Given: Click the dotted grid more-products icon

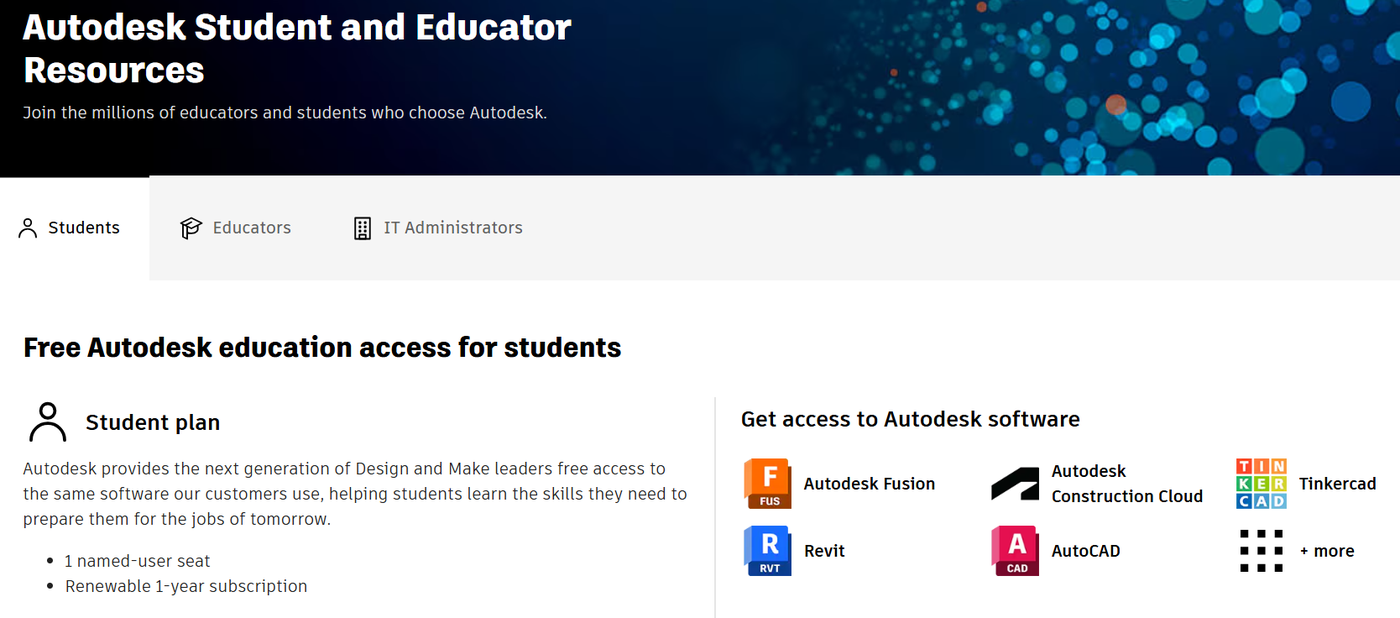Looking at the screenshot, I should click(x=1262, y=551).
